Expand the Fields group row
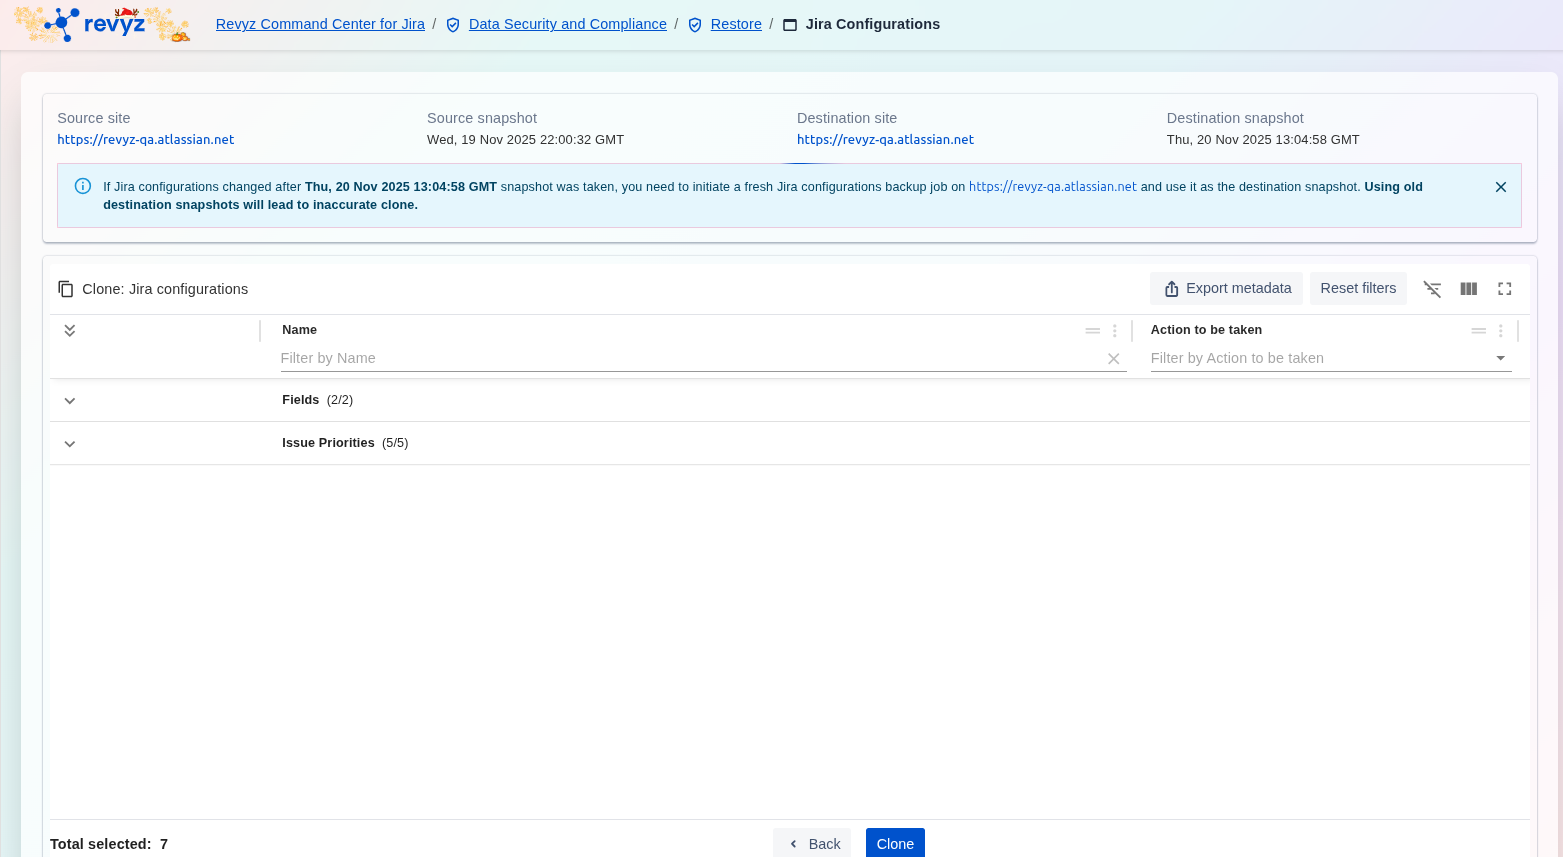The image size is (1563, 857). point(70,401)
